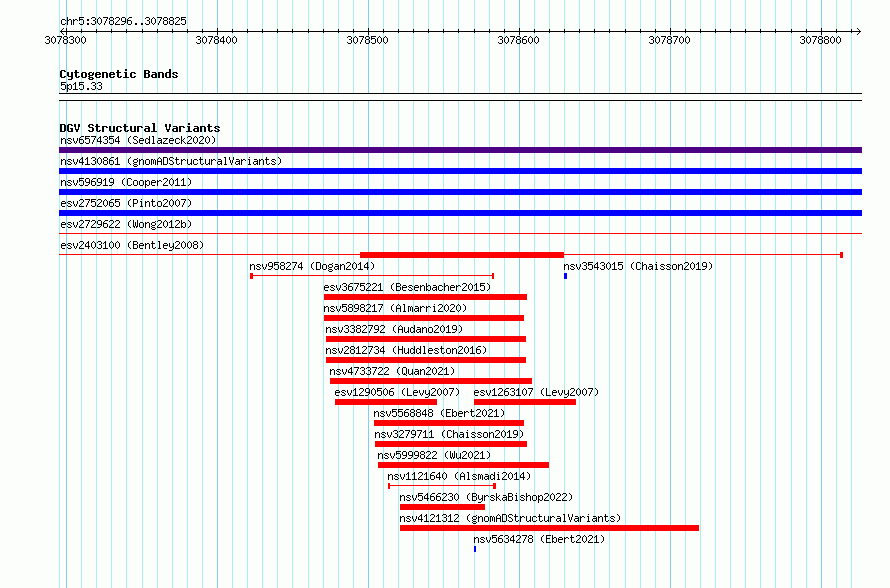
Task: Click the 3078600 ruler position
Action: pyautogui.click(x=518, y=40)
